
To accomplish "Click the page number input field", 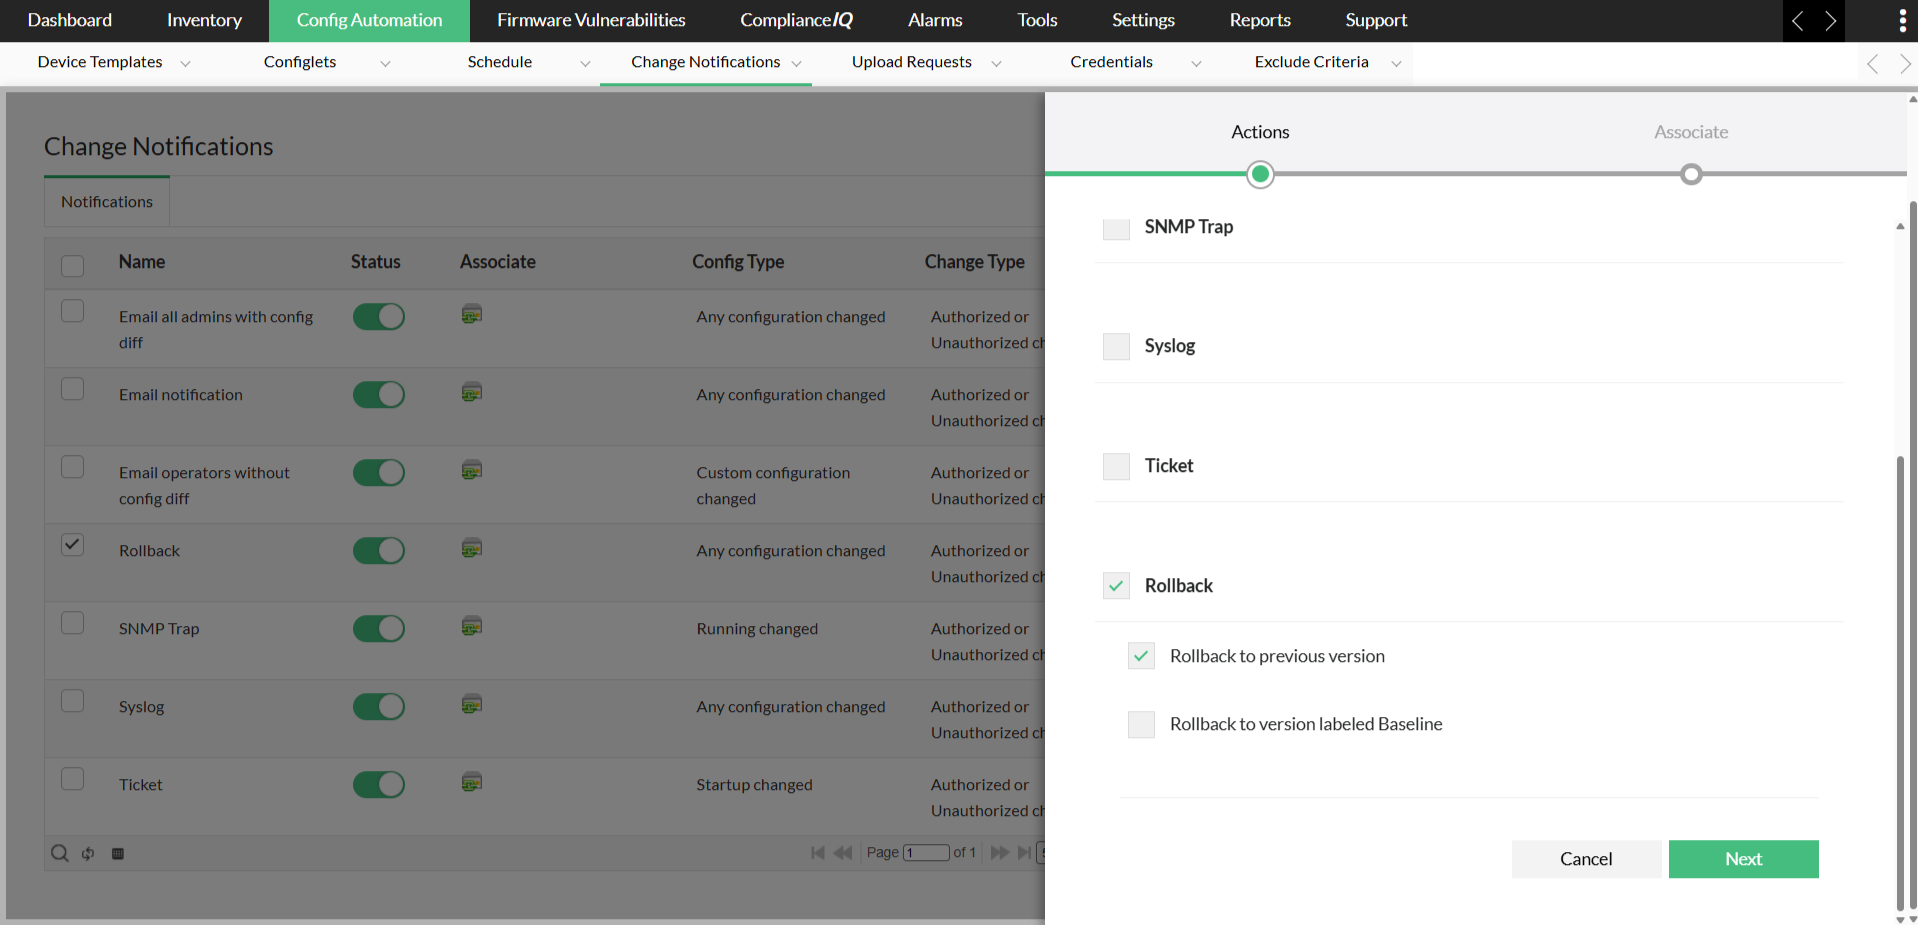I will click(x=926, y=853).
